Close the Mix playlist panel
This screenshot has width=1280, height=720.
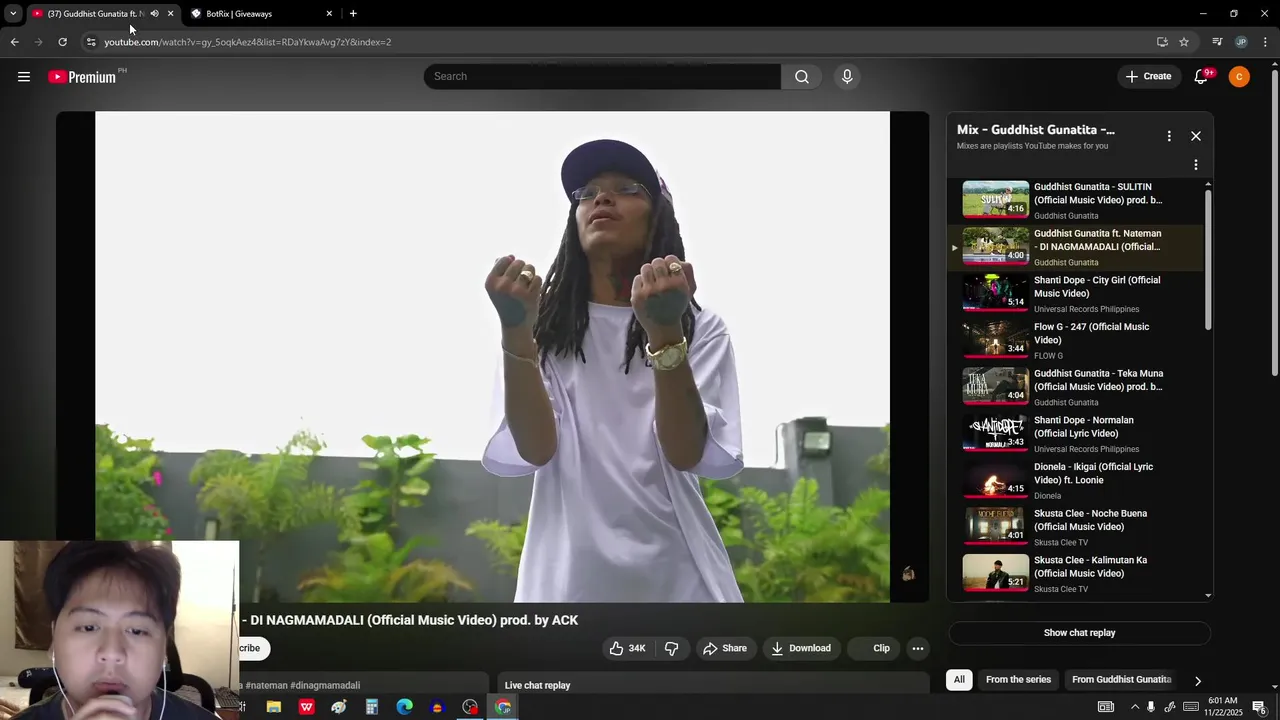click(1196, 136)
